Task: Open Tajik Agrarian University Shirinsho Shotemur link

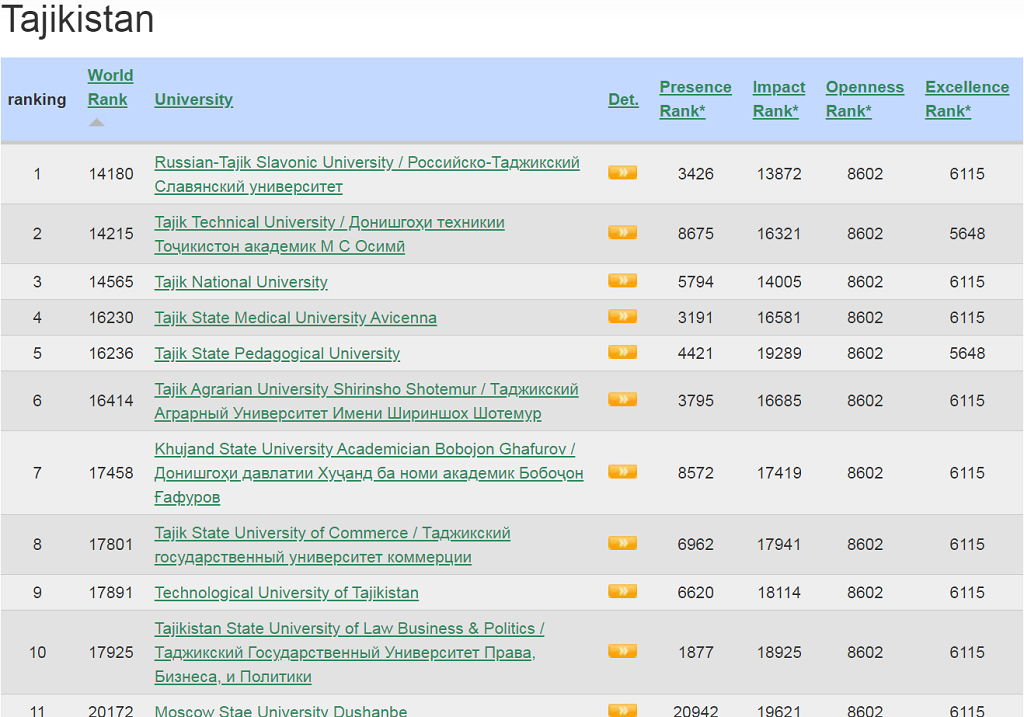Action: [x=366, y=401]
